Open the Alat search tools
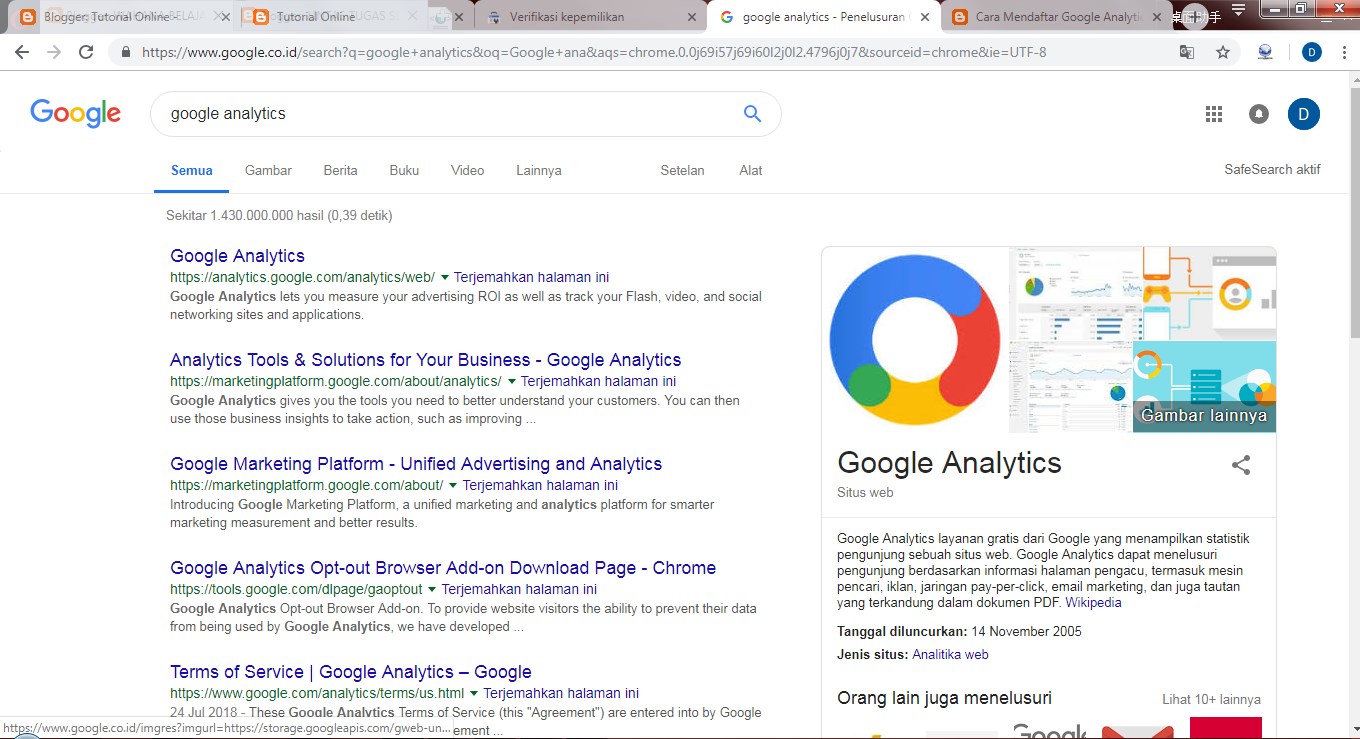This screenshot has width=1360, height=739. [751, 170]
